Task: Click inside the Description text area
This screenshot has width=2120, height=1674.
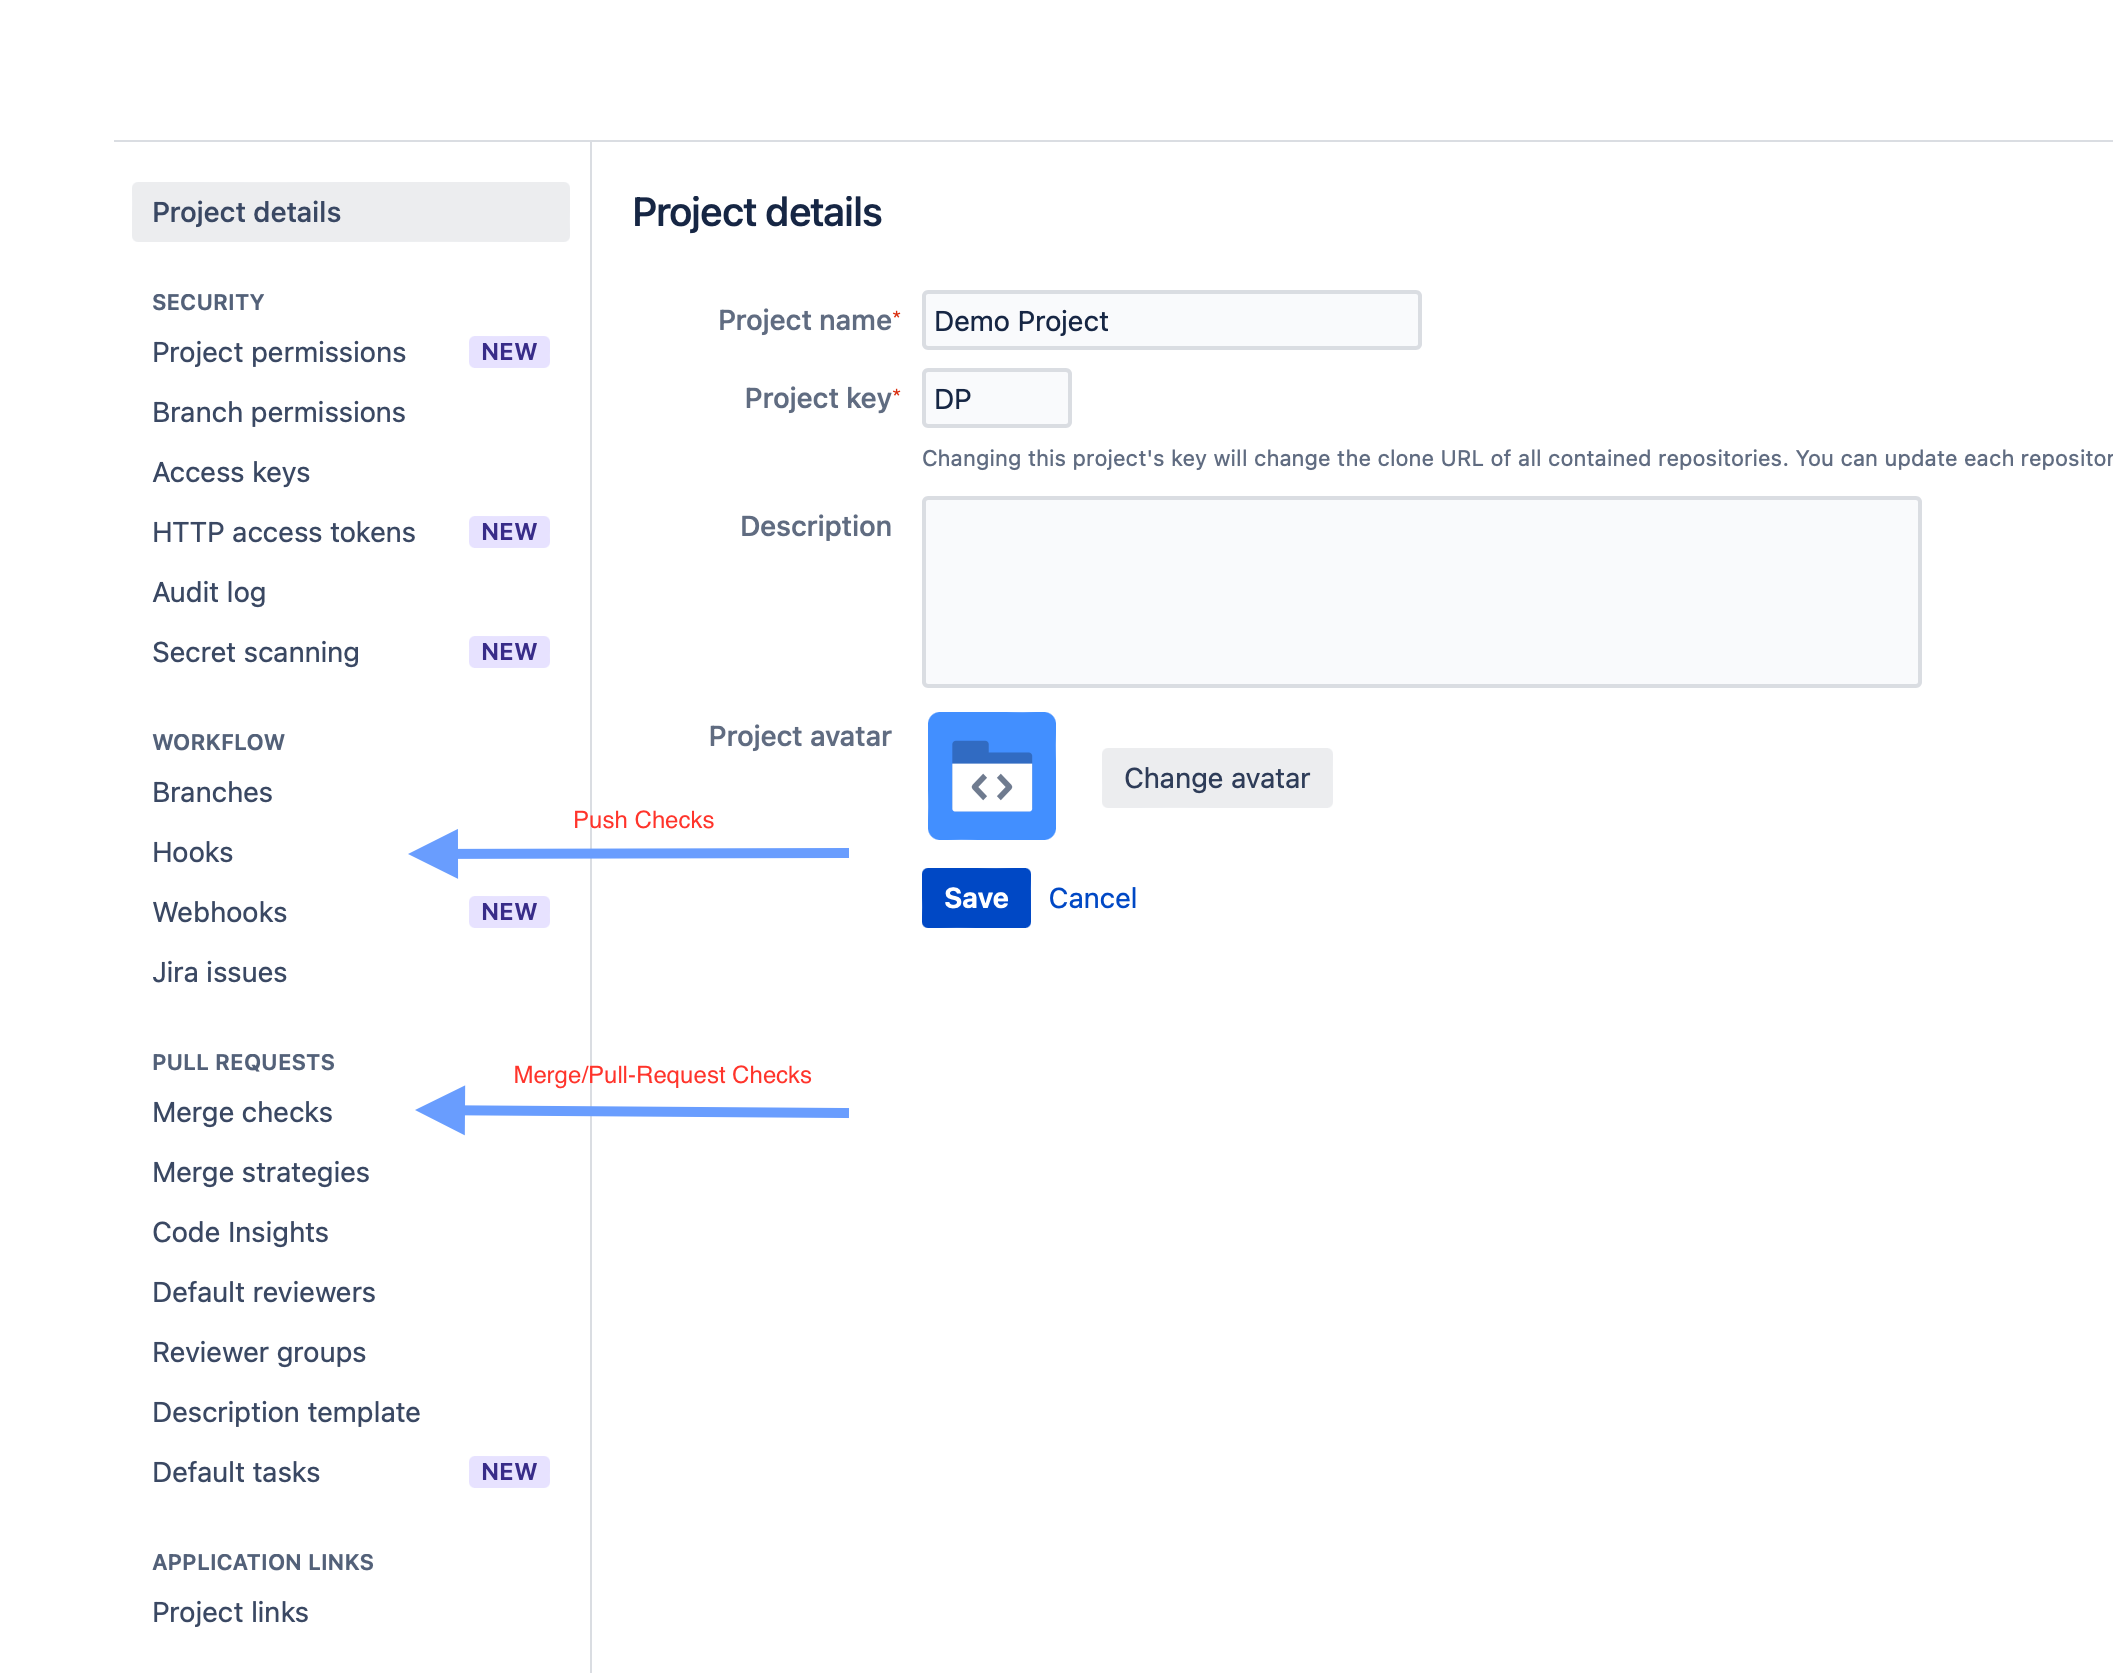Action: tap(1420, 592)
